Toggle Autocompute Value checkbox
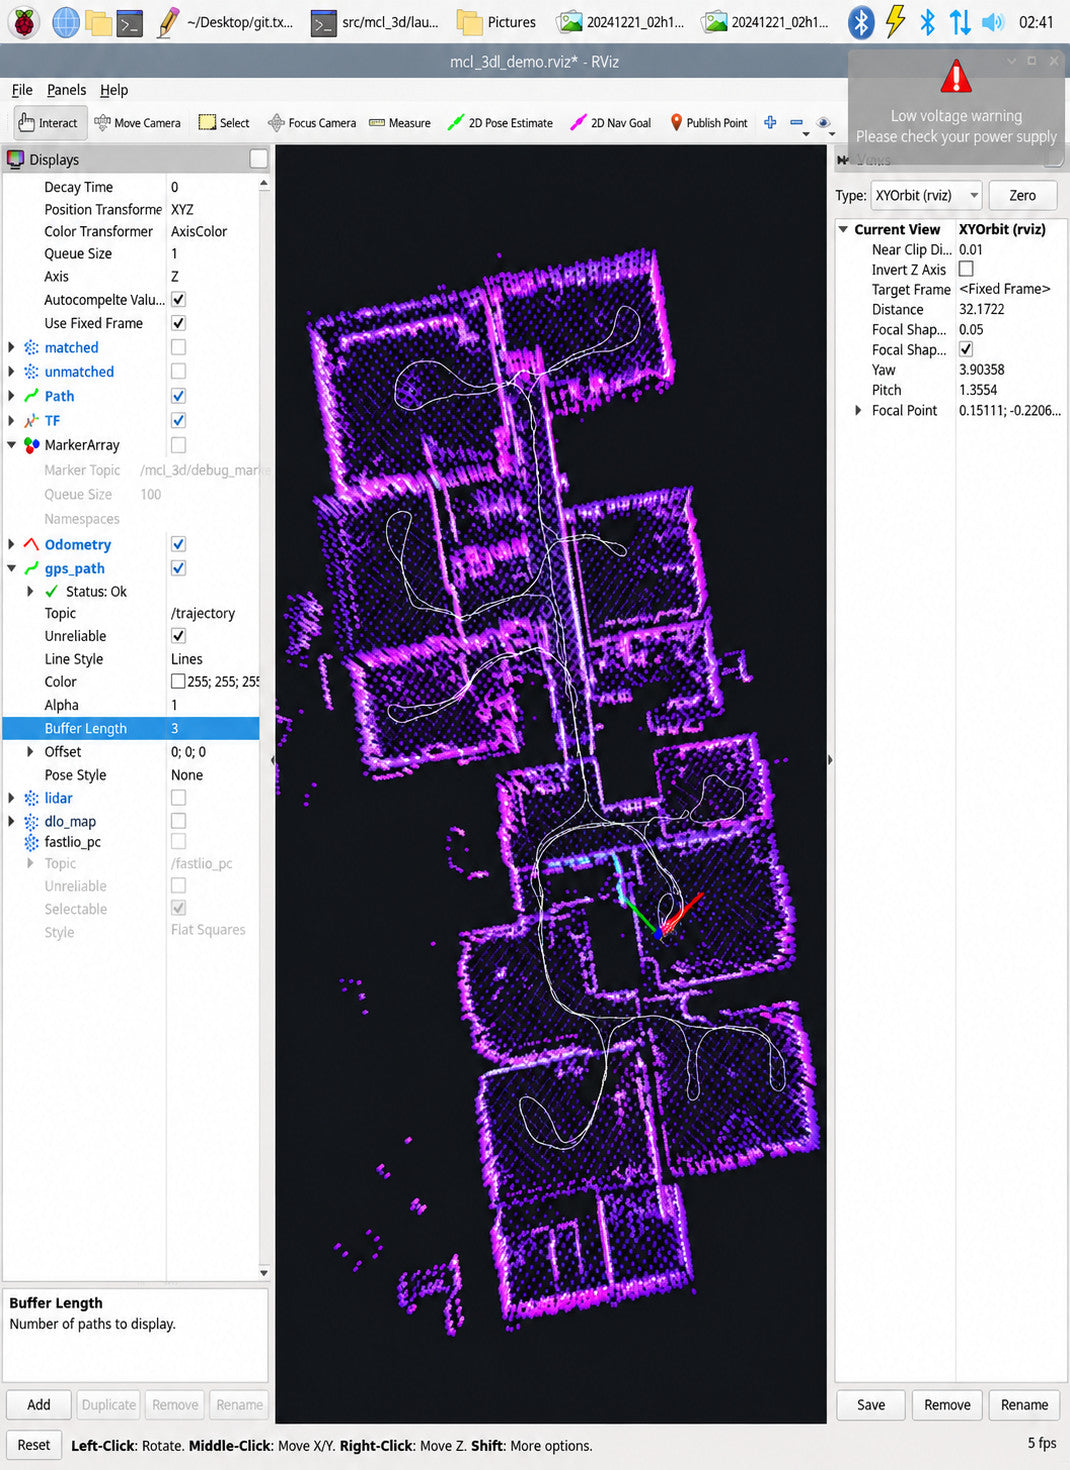This screenshot has width=1070, height=1470. click(x=178, y=300)
